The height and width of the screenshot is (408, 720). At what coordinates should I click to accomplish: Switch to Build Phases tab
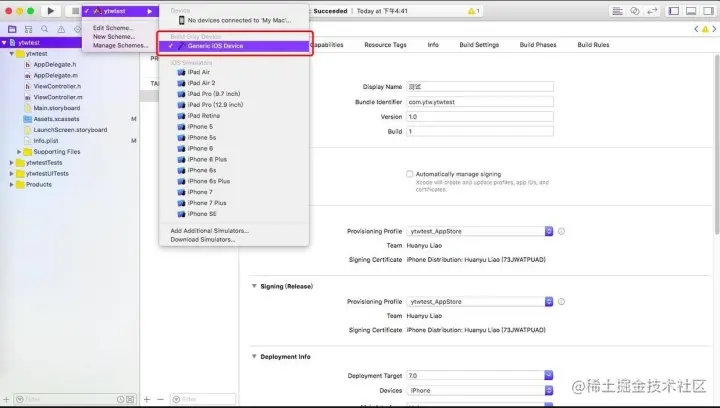coord(538,45)
